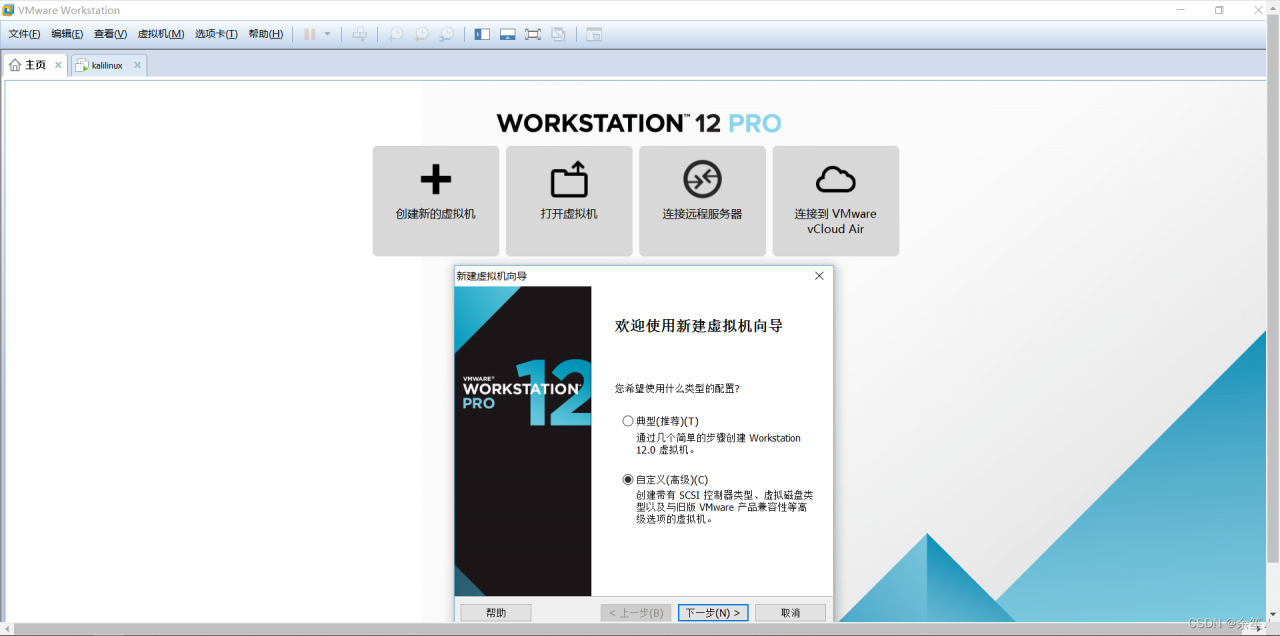Close the 主页 tab
The width and height of the screenshot is (1280, 636).
pos(58,65)
